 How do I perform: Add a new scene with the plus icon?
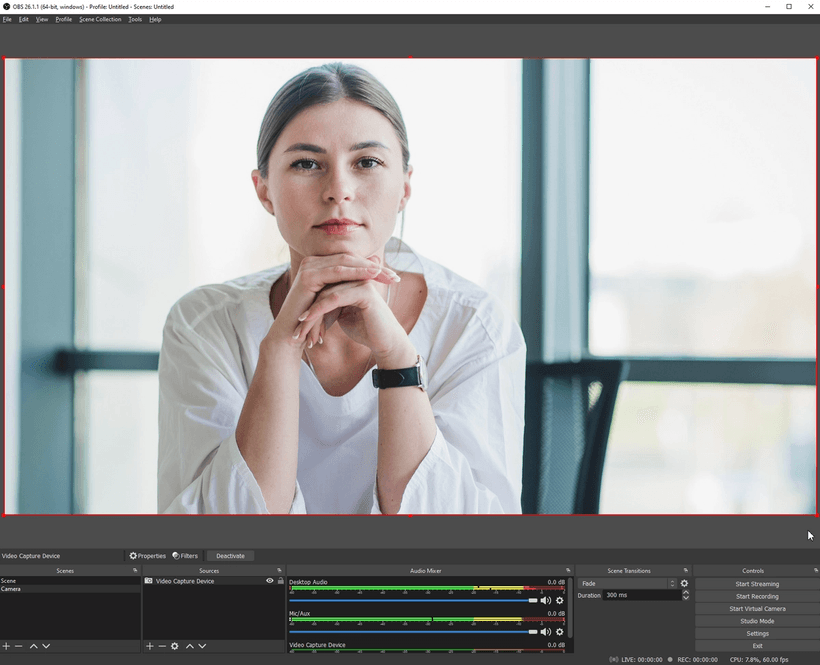click(x=6, y=646)
